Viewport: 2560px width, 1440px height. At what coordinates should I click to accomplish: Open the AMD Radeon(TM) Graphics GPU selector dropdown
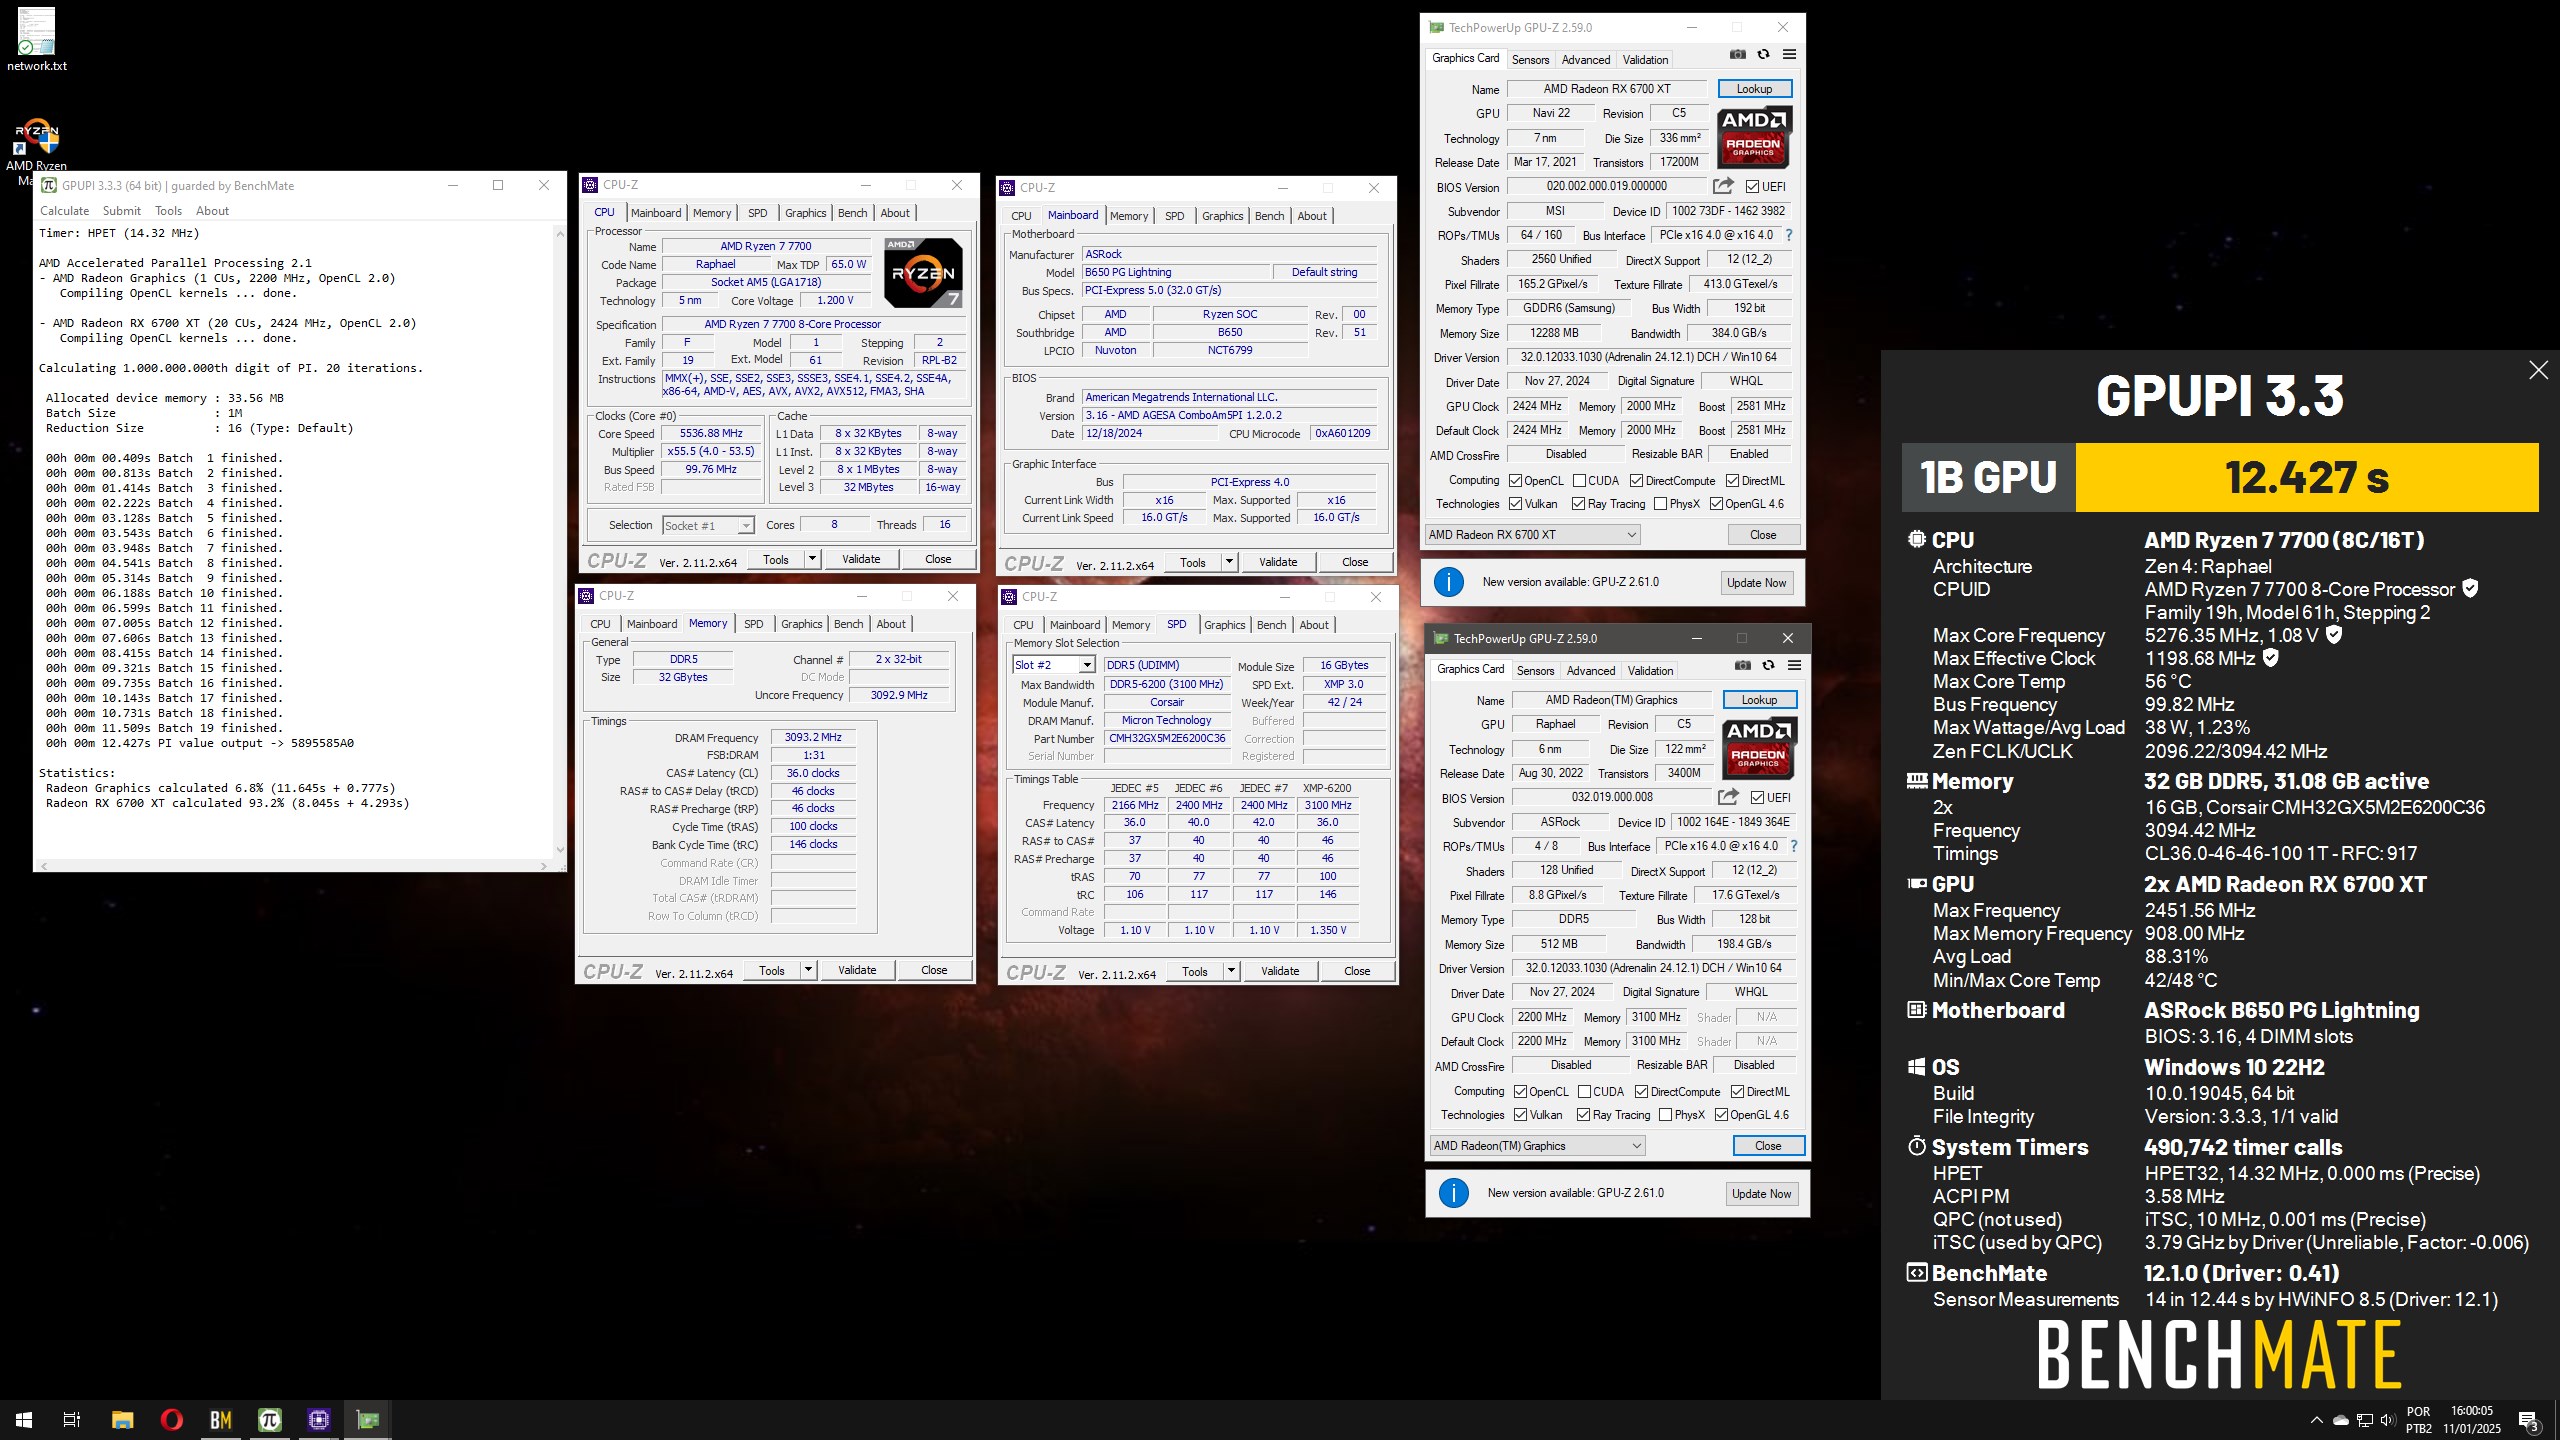[x=1537, y=1146]
